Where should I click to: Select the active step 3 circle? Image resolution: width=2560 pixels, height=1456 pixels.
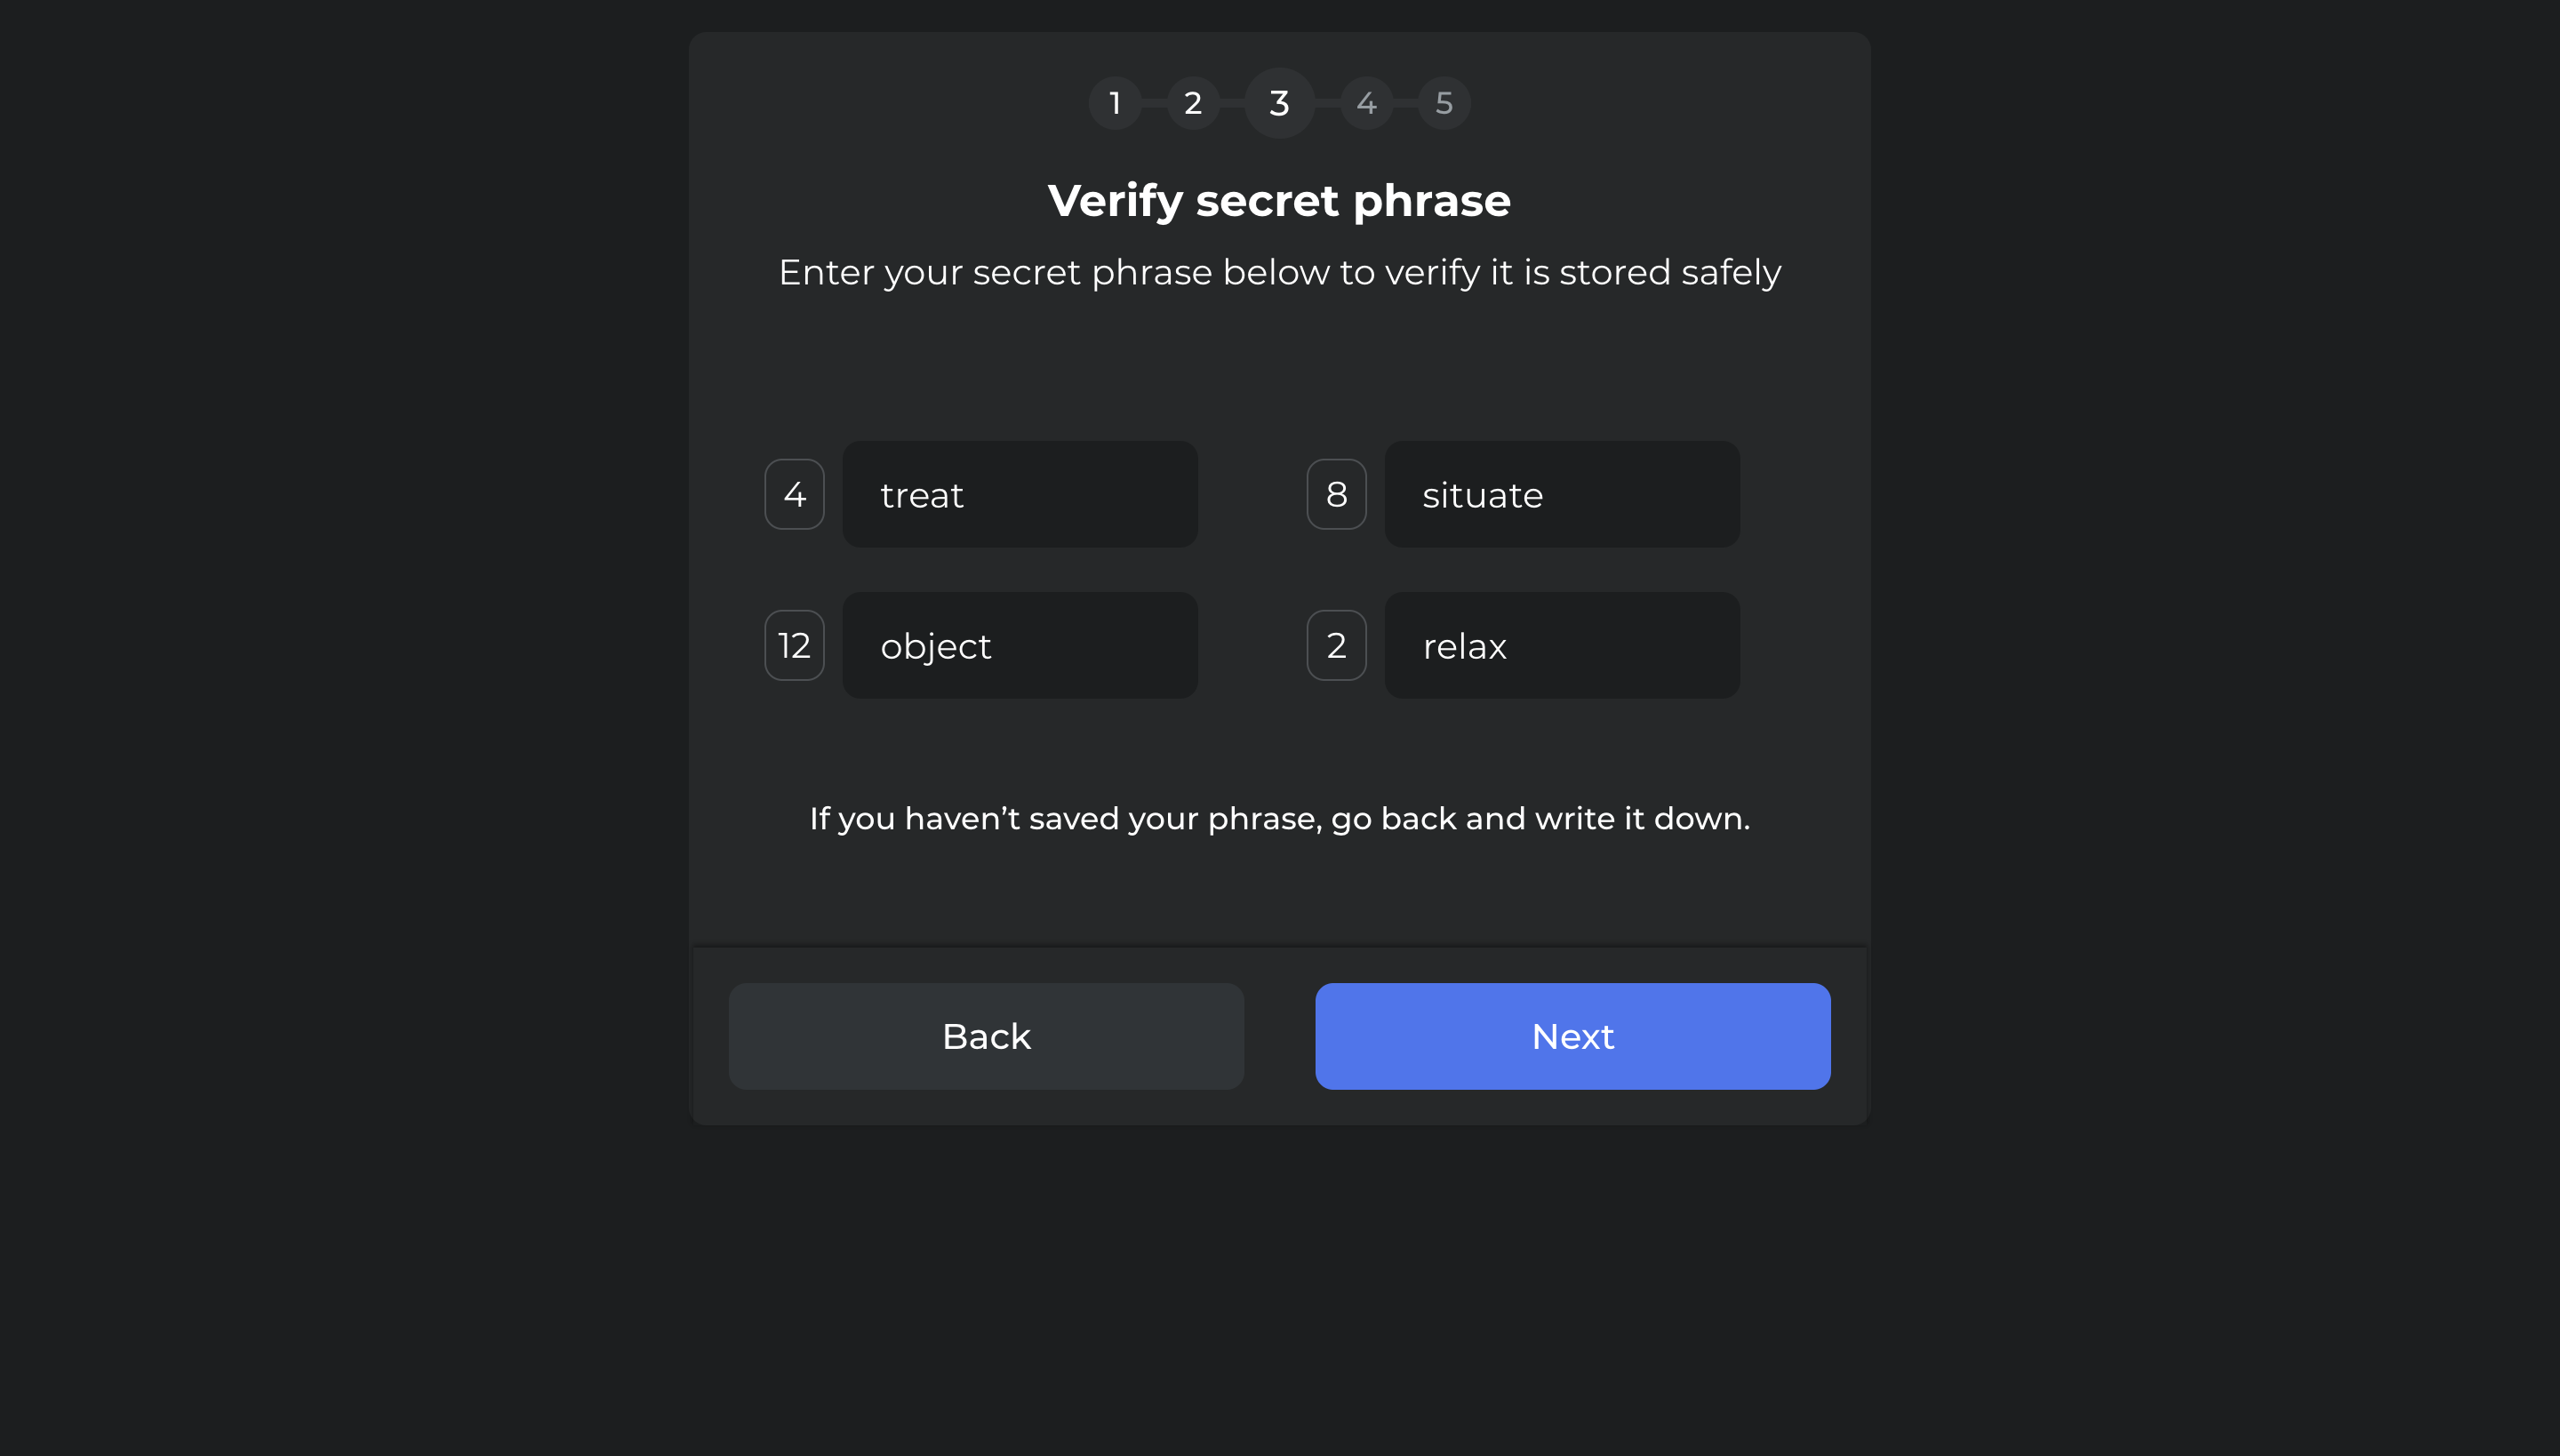1279,103
